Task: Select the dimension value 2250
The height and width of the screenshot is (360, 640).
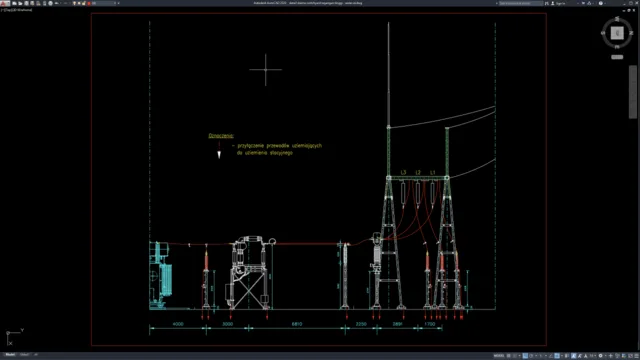Action: [x=361, y=324]
